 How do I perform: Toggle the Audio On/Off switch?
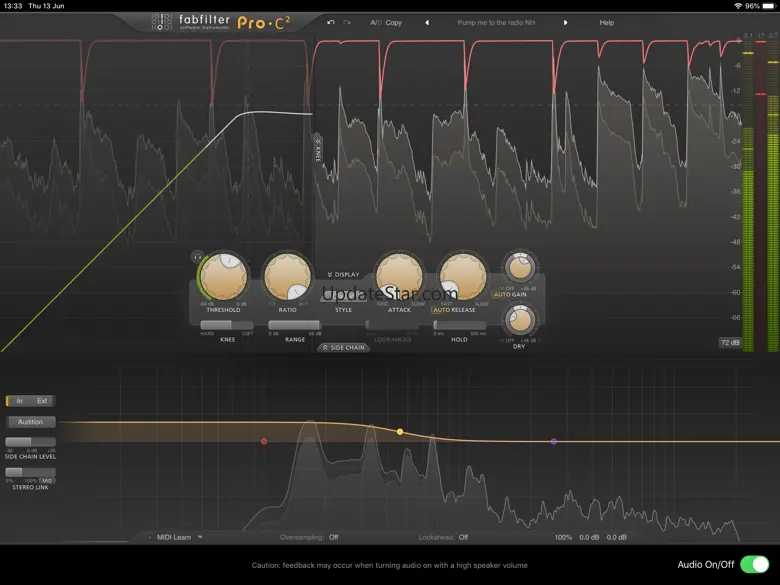(x=754, y=565)
